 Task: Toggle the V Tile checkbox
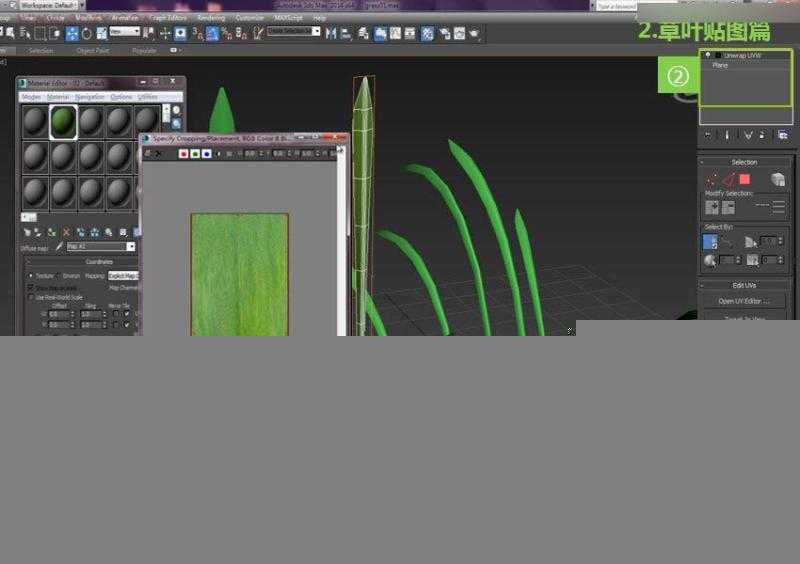[127, 325]
